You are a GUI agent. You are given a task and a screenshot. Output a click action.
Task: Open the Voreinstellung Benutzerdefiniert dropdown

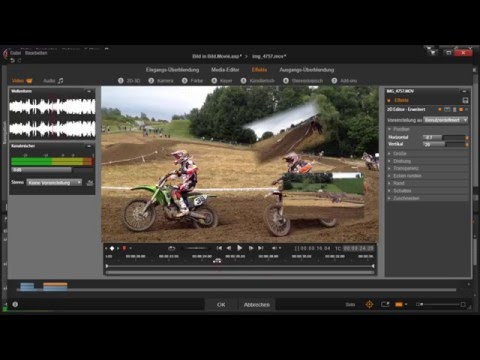point(446,120)
